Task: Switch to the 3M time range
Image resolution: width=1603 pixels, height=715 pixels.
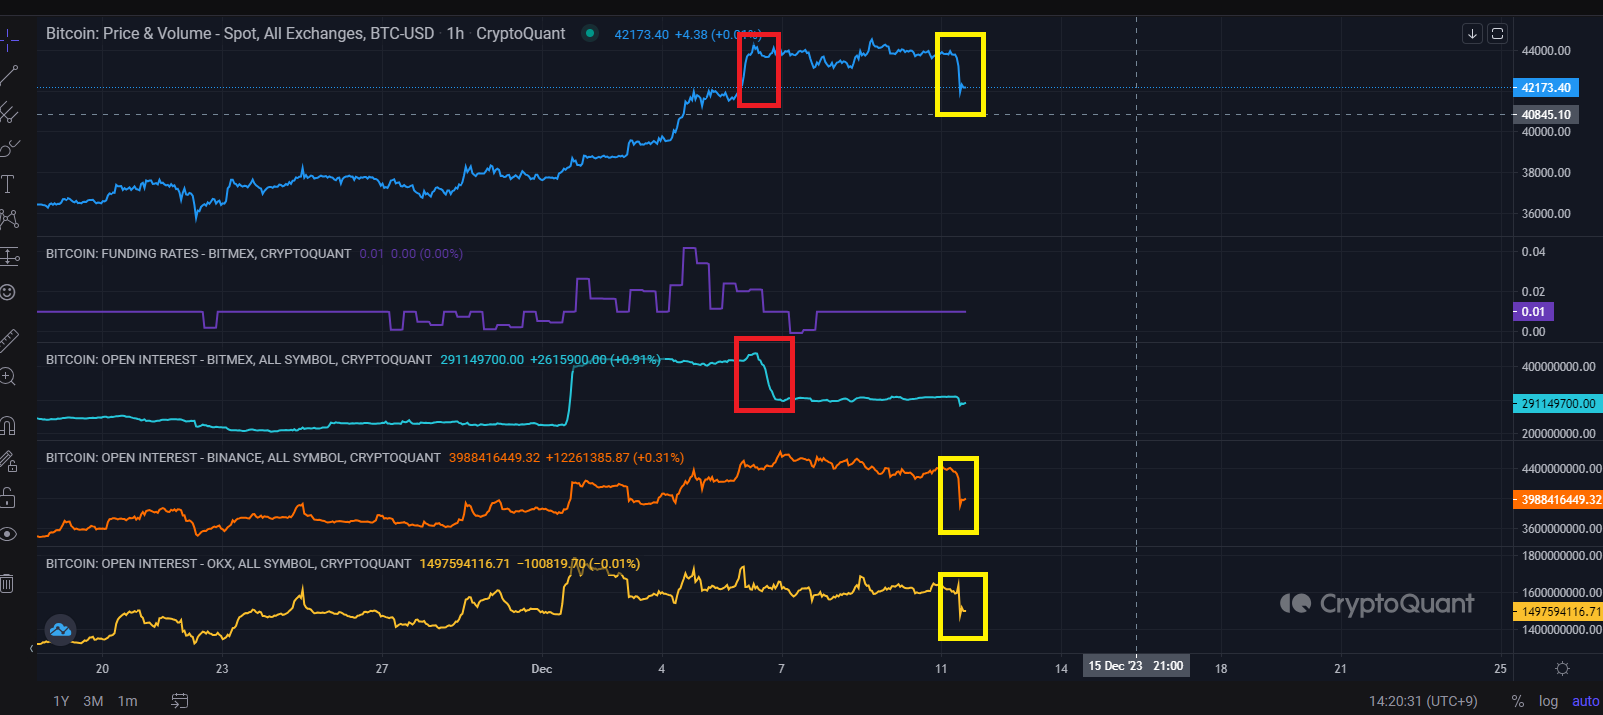Action: 93,701
